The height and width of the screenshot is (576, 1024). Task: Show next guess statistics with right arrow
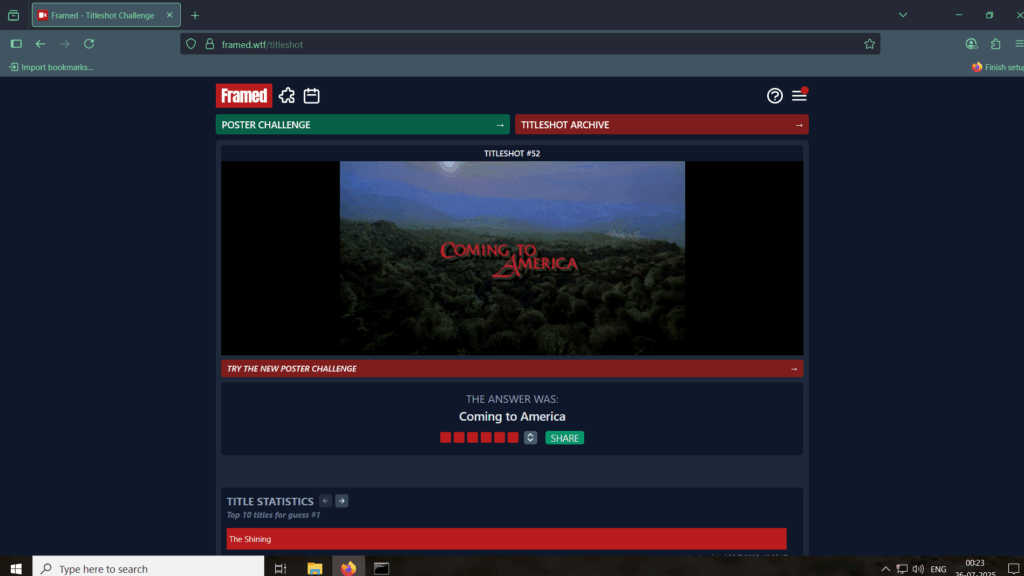tap(341, 501)
